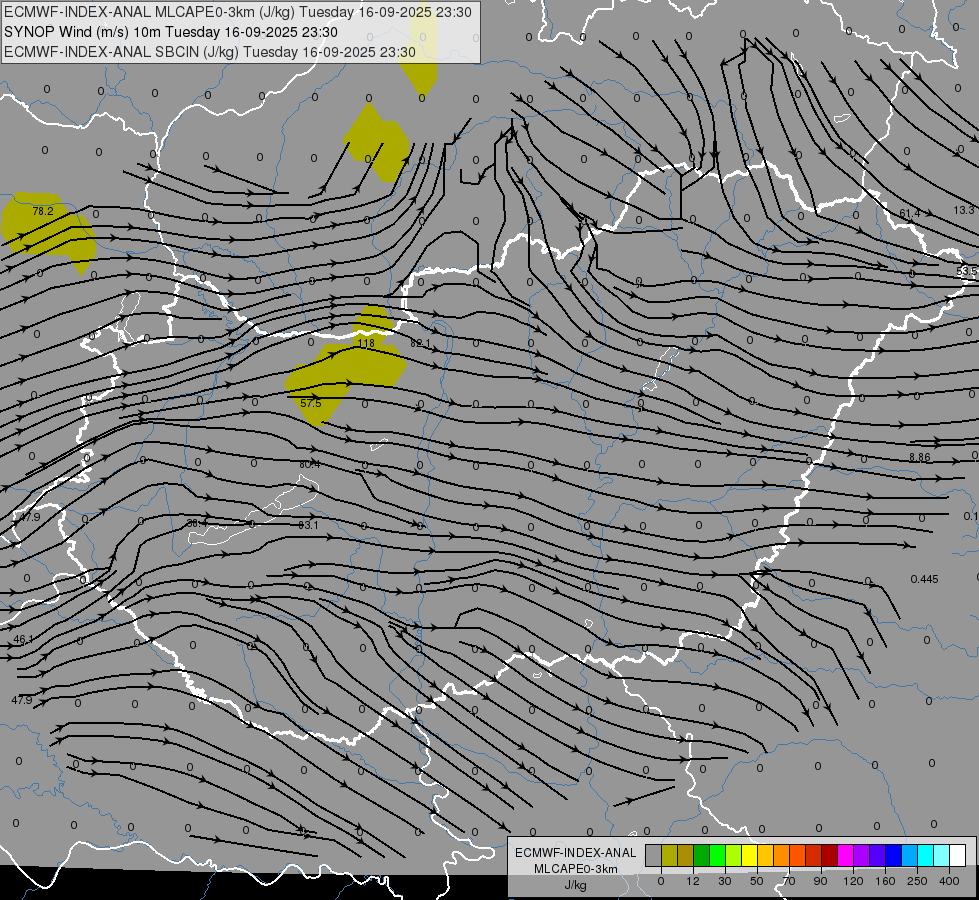Click the map value '53.5'

[967, 272]
